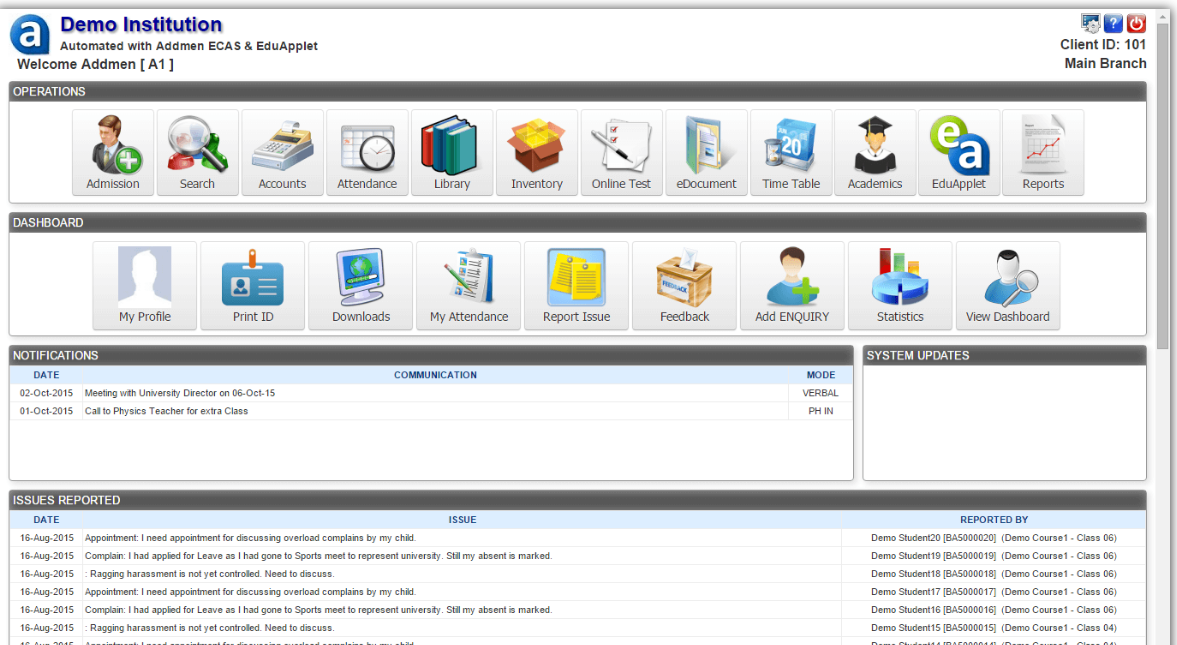Open the Inventory module

[x=537, y=152]
